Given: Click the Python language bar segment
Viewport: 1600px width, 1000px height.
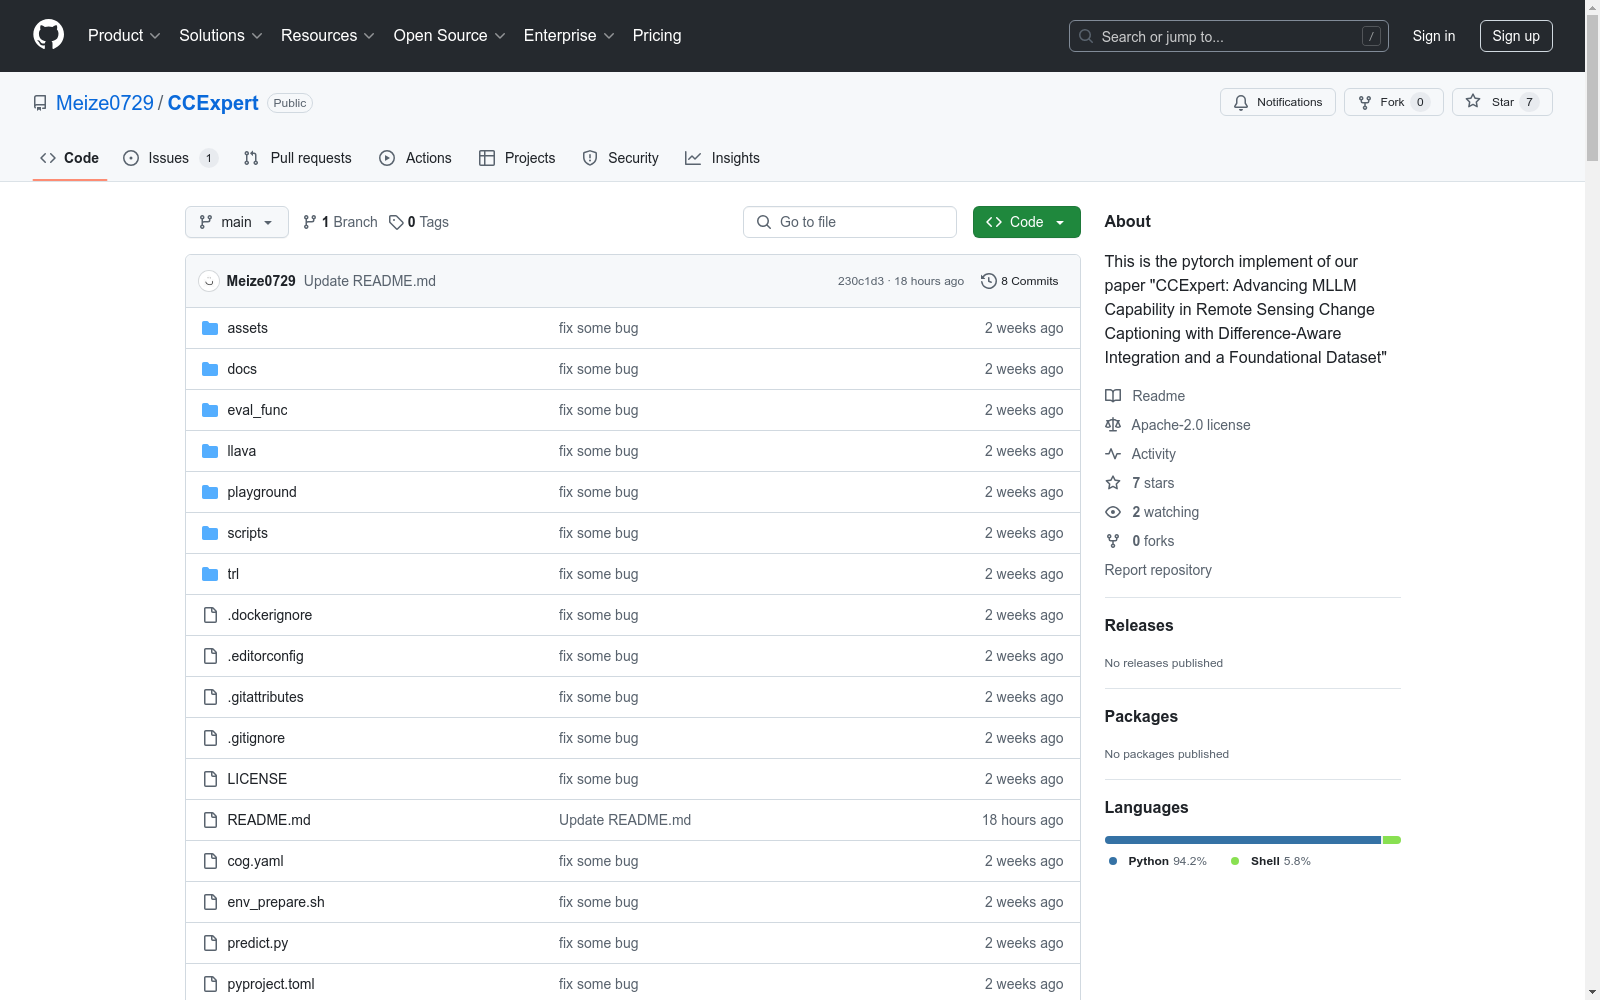Looking at the screenshot, I should [x=1243, y=840].
